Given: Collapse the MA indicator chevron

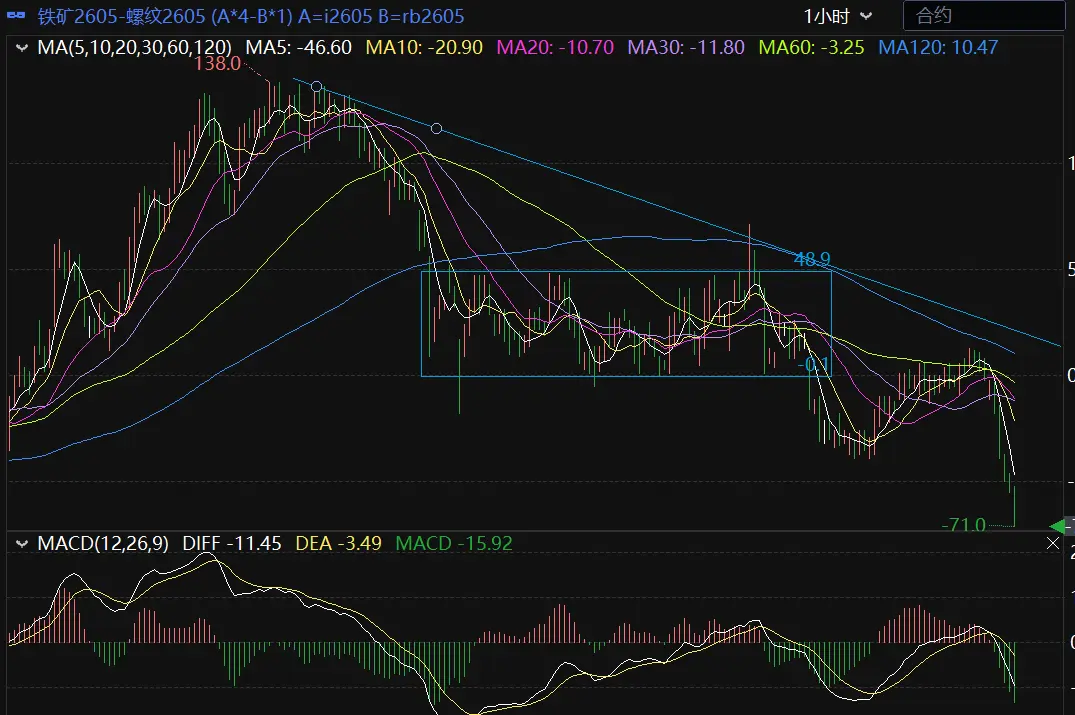Looking at the screenshot, I should coord(21,47).
